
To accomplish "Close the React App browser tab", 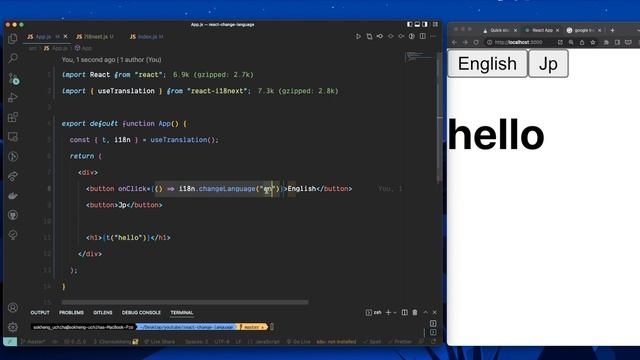I will click(557, 30).
